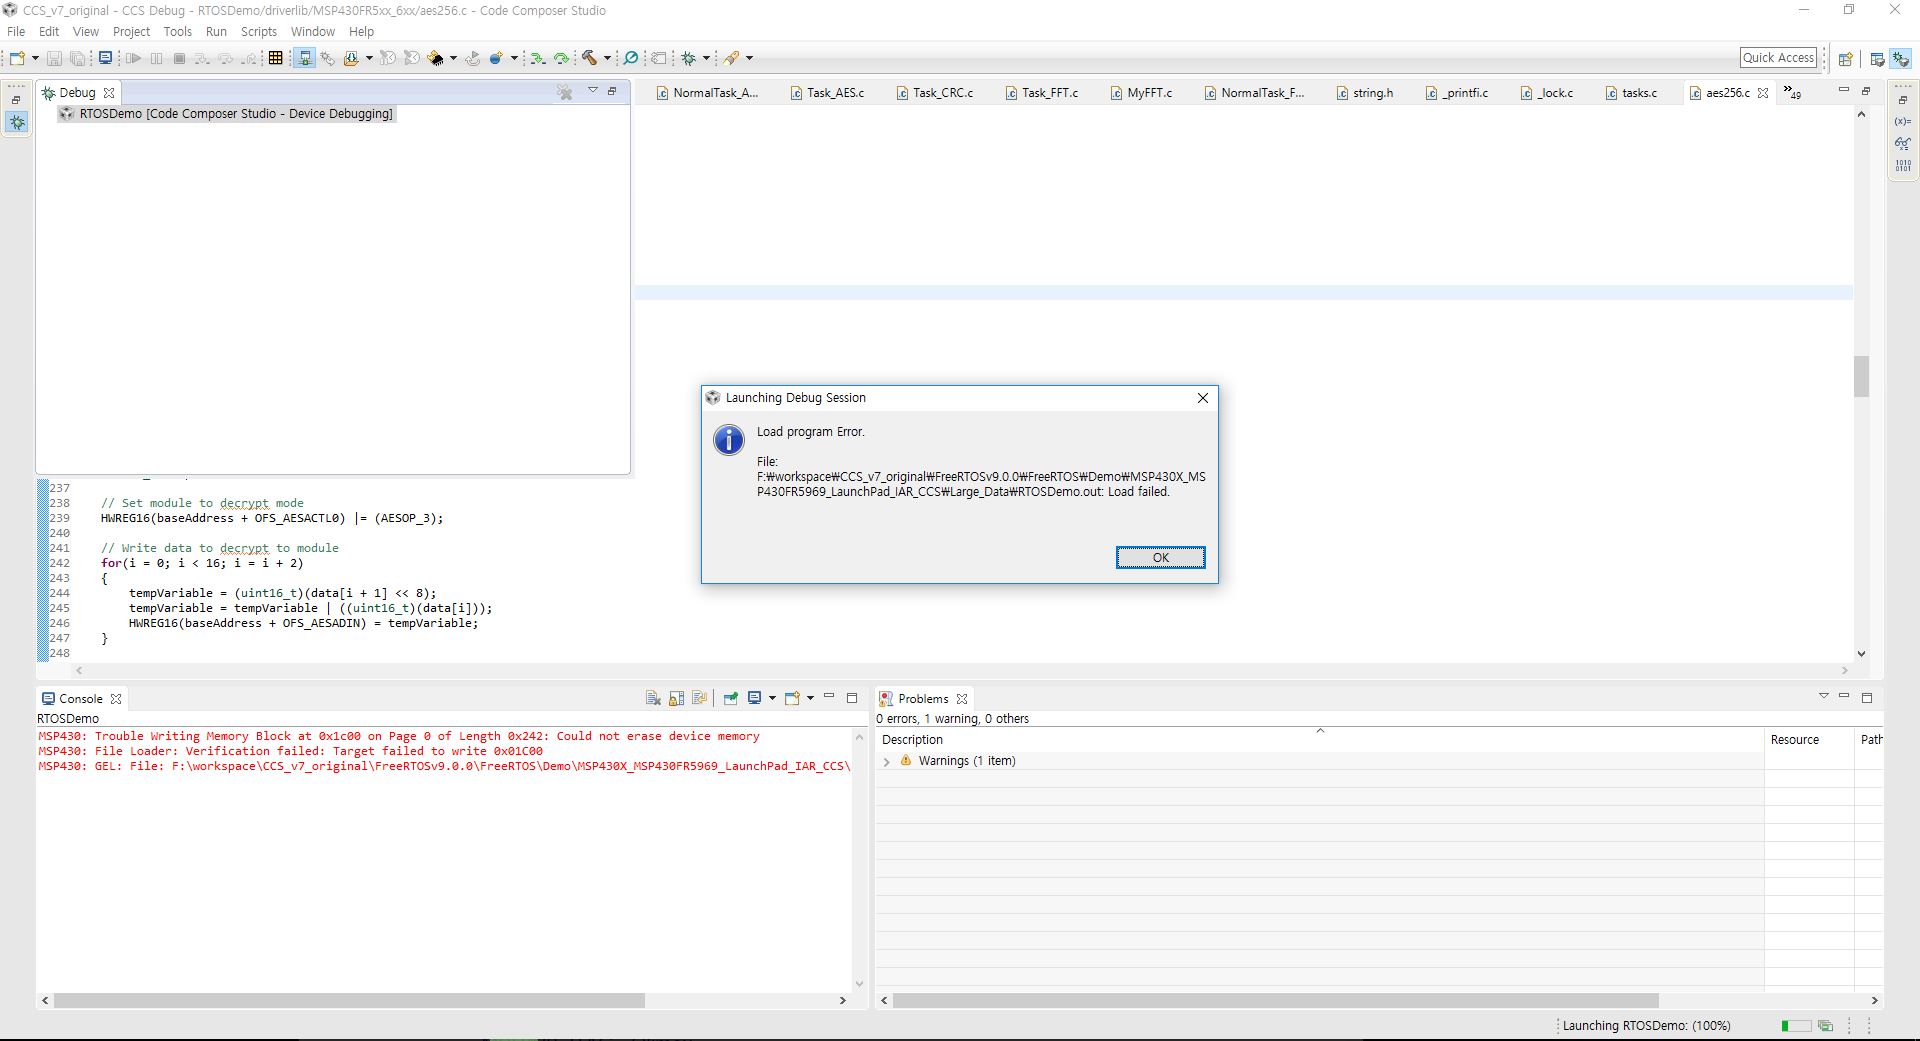
Task: Click the editor vertical scrollbar thumb
Action: (x=1861, y=376)
